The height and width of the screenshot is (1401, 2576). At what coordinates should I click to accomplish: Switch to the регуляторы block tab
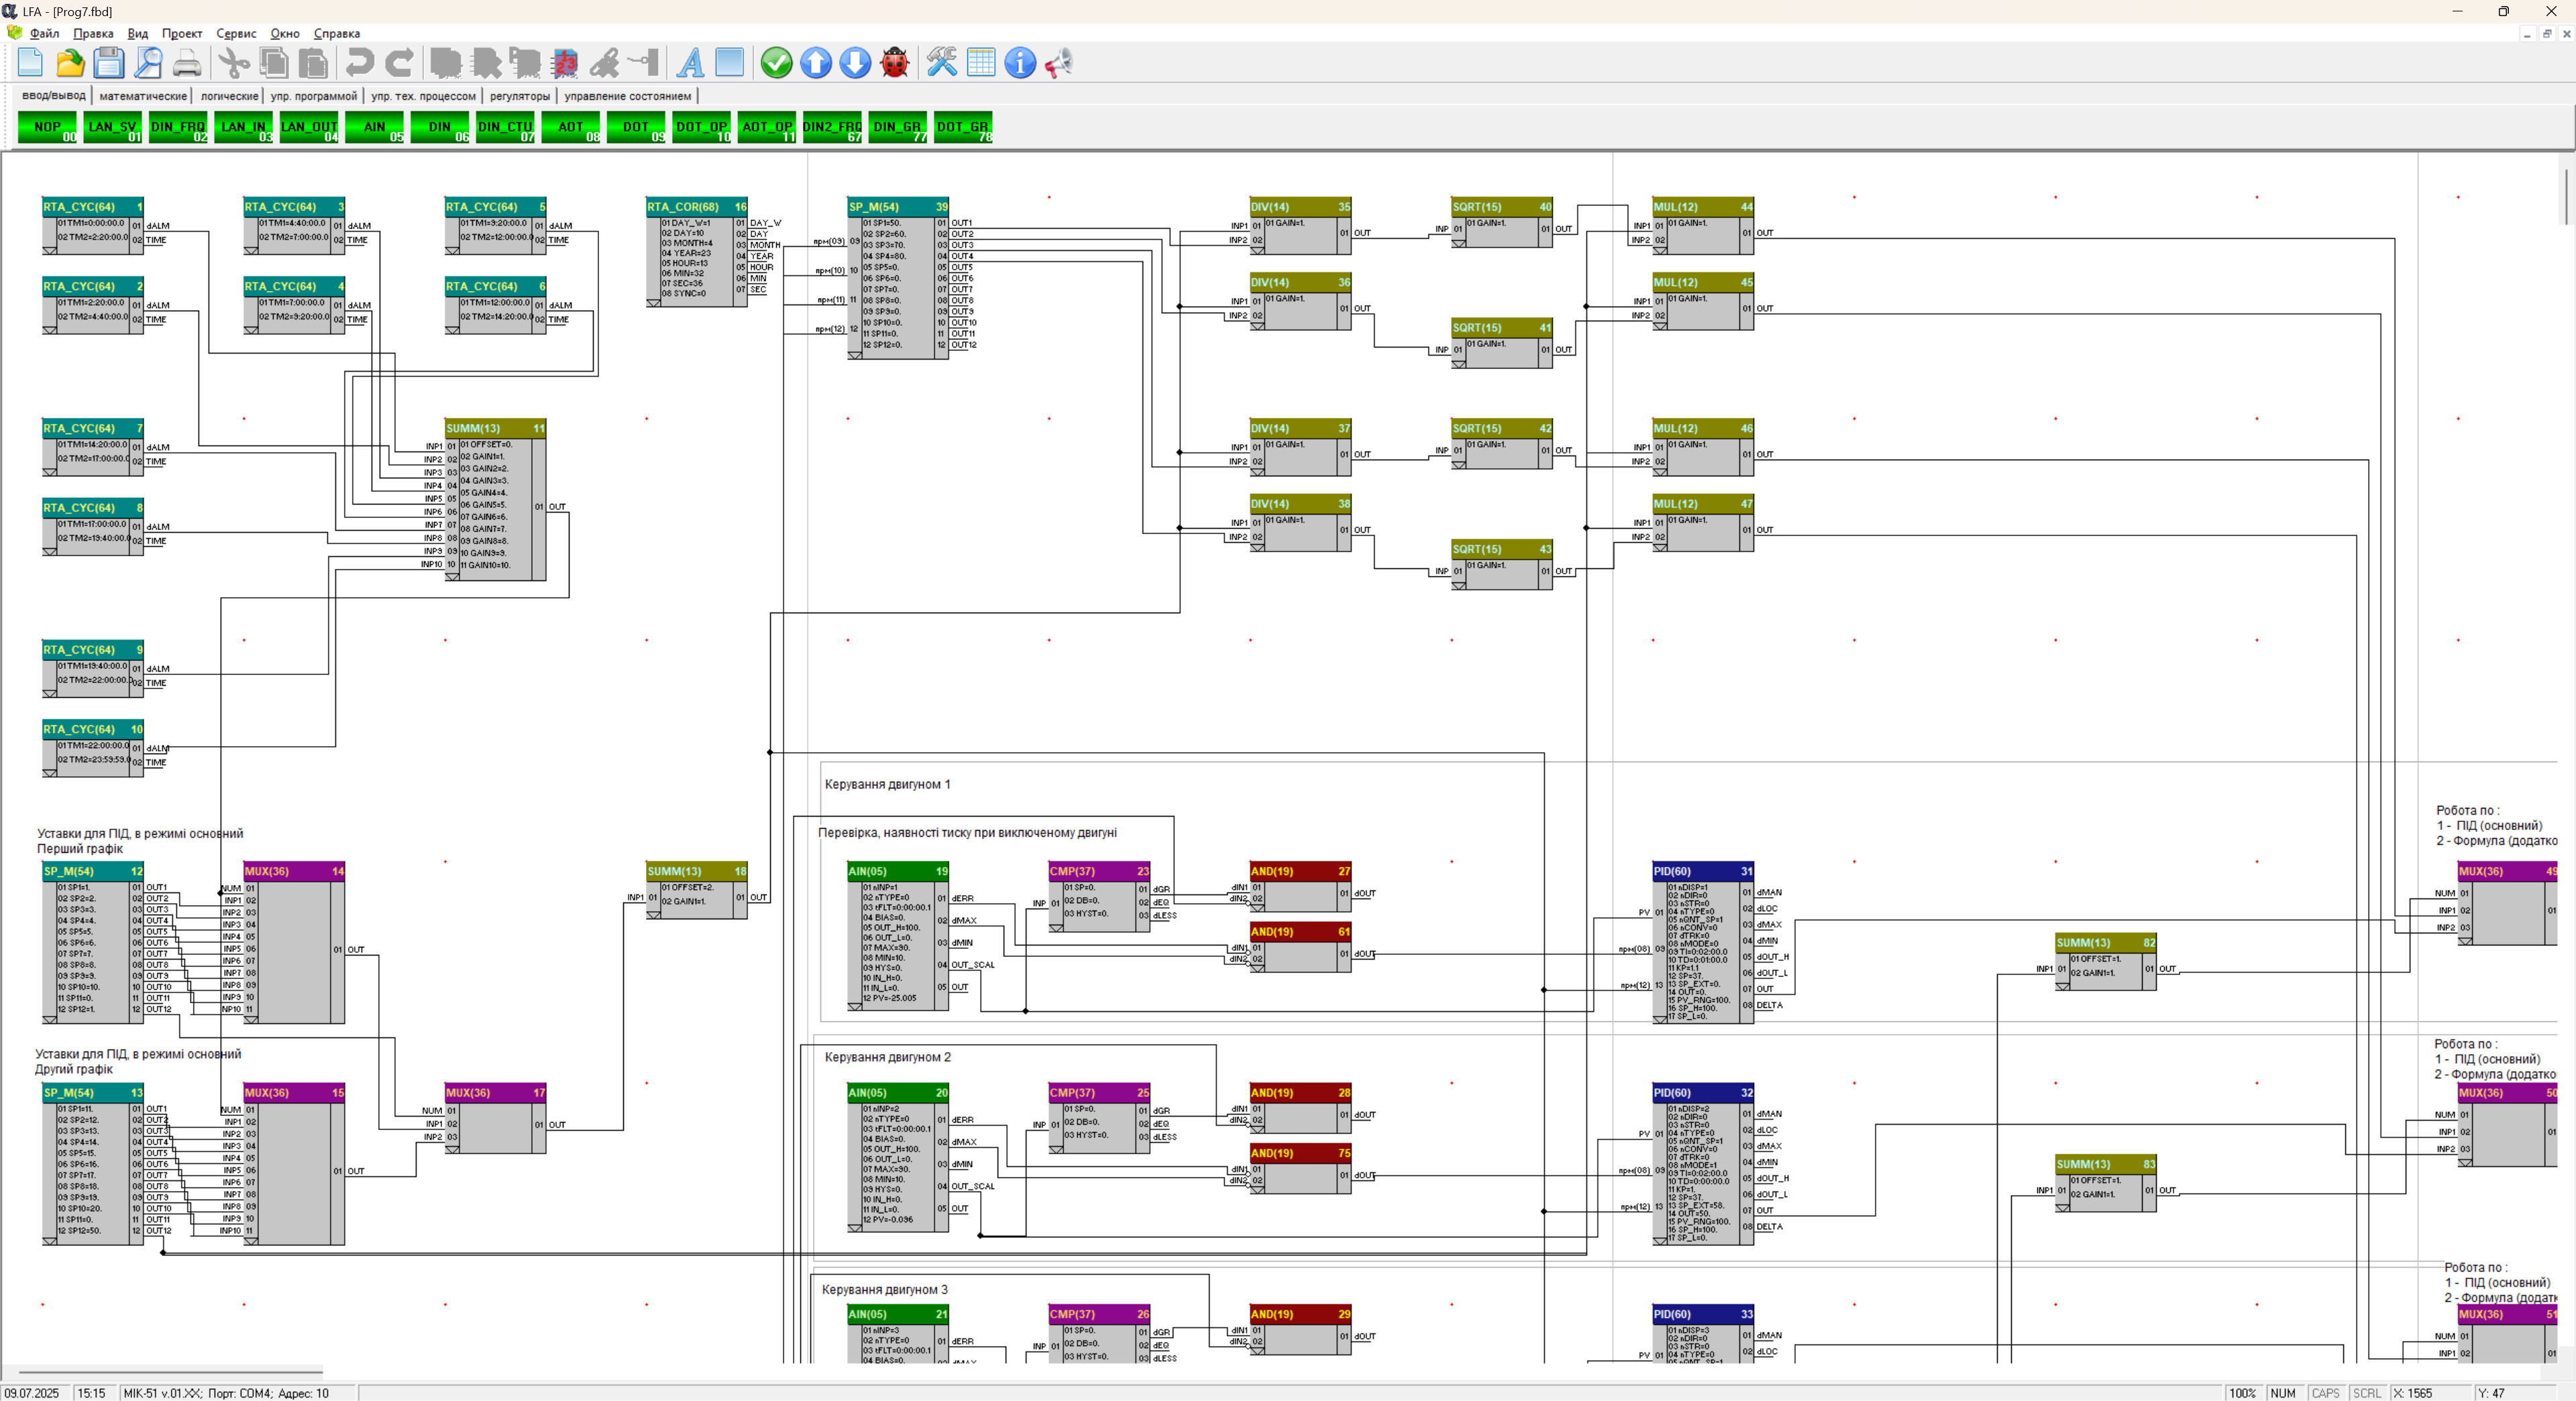(x=519, y=96)
